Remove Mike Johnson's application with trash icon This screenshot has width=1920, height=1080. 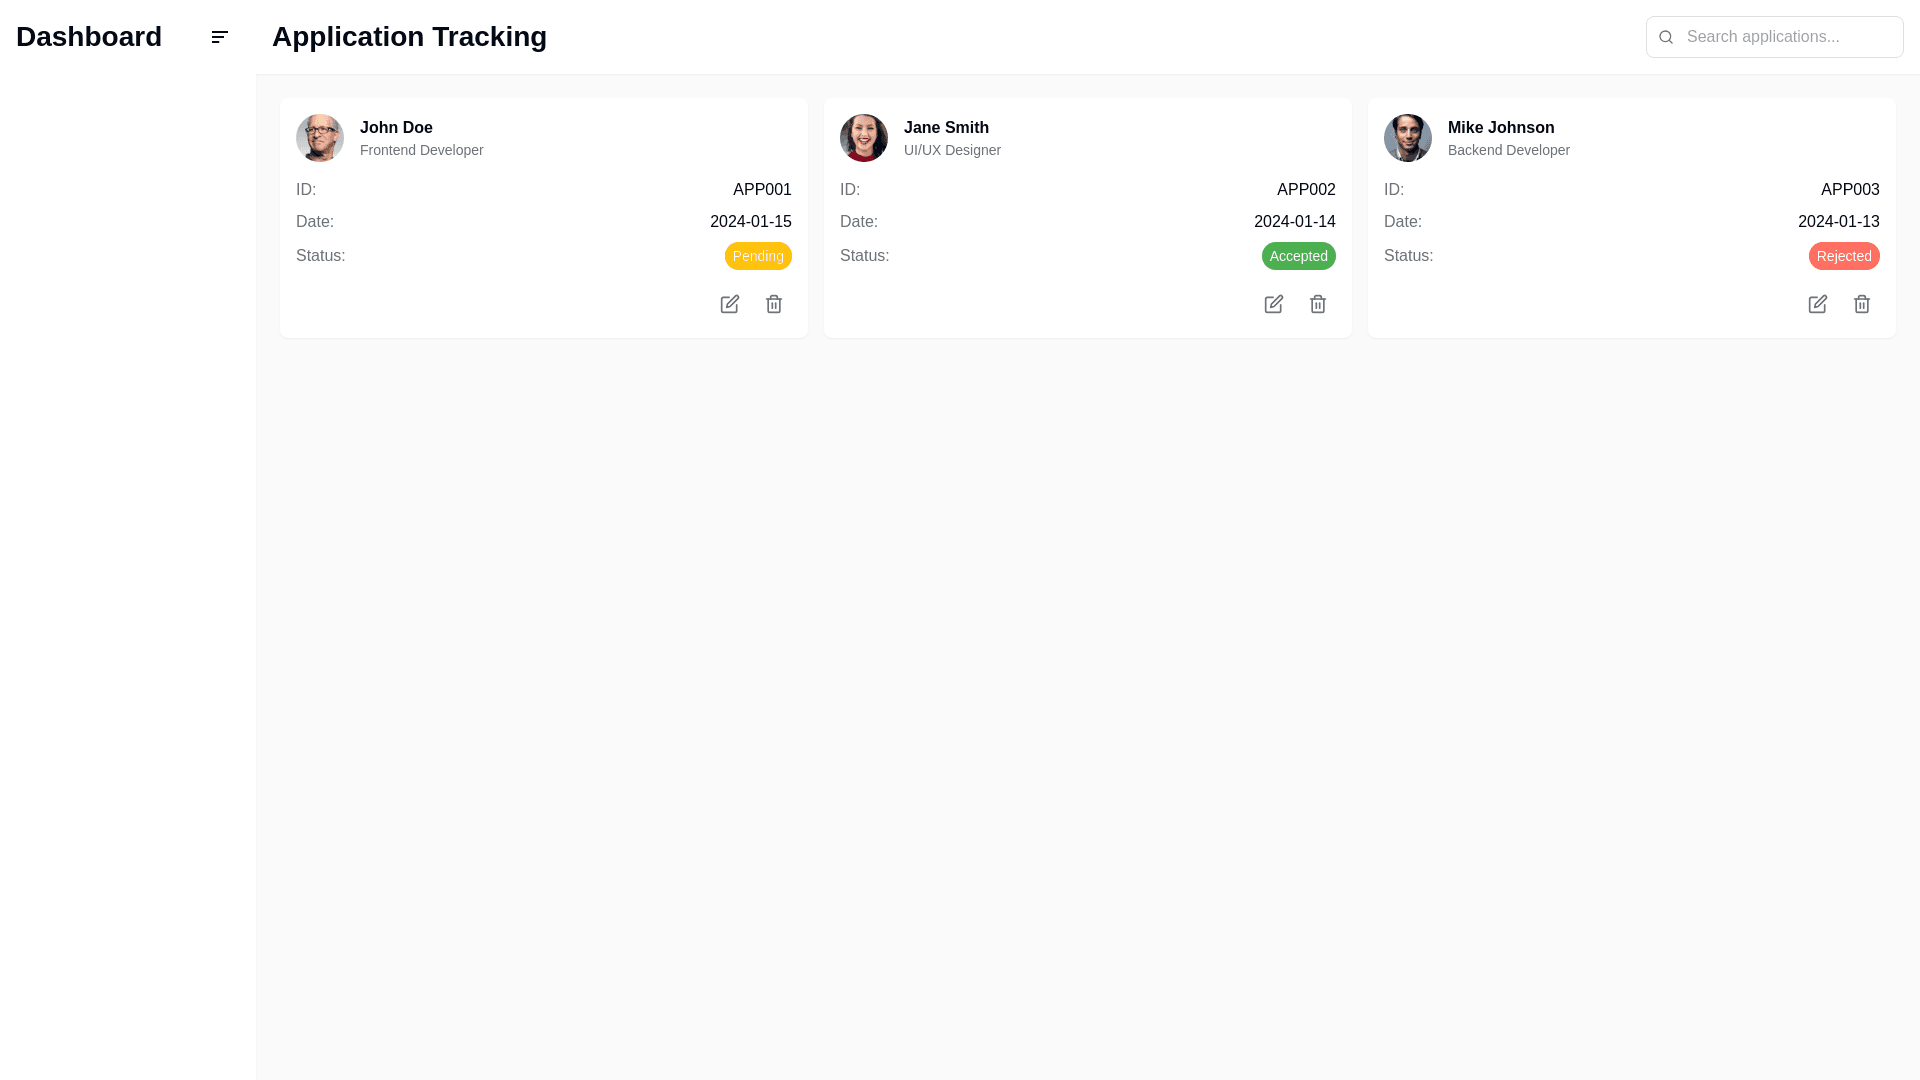[1861, 304]
